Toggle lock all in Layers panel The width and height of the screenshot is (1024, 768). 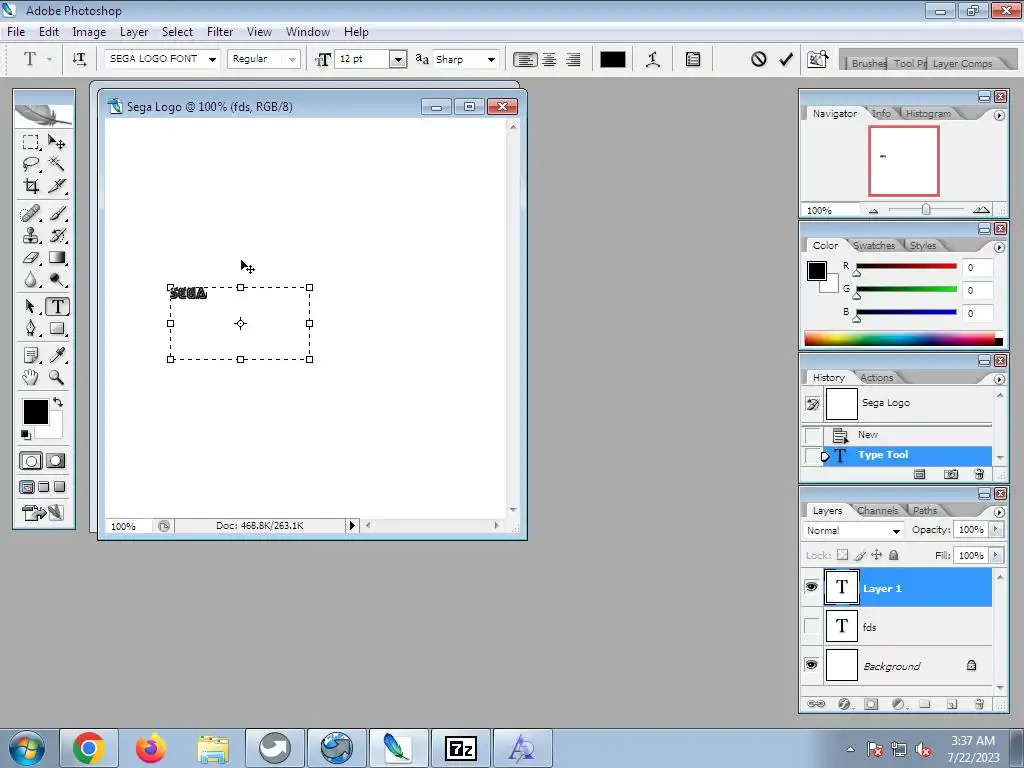click(x=893, y=555)
